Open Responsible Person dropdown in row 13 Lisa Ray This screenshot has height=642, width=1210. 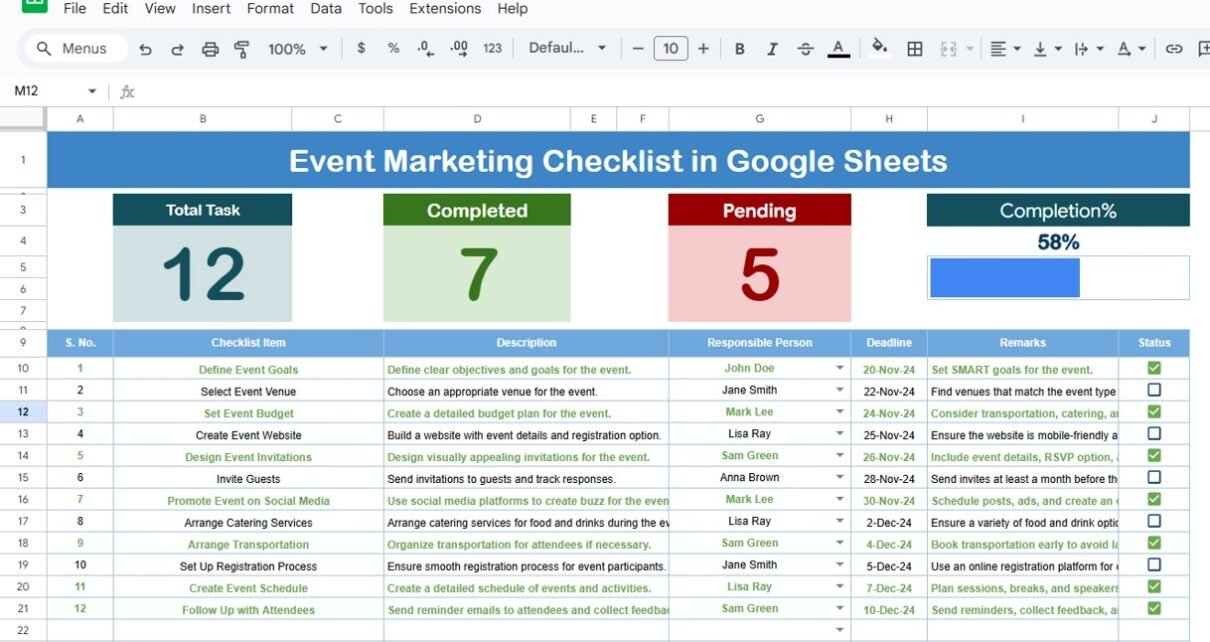(x=840, y=434)
